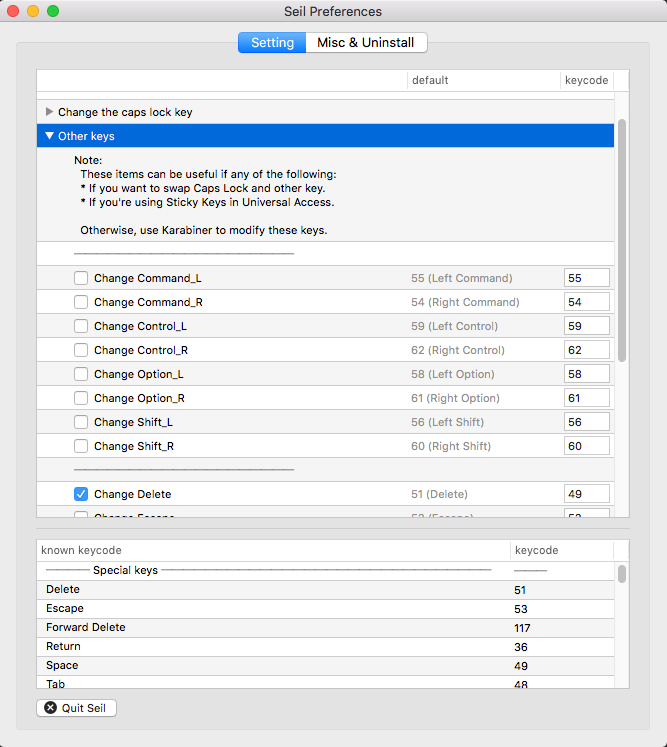Edit the Option_R keycode field showing 61
Viewport: 667px width, 747px height.
click(x=586, y=398)
